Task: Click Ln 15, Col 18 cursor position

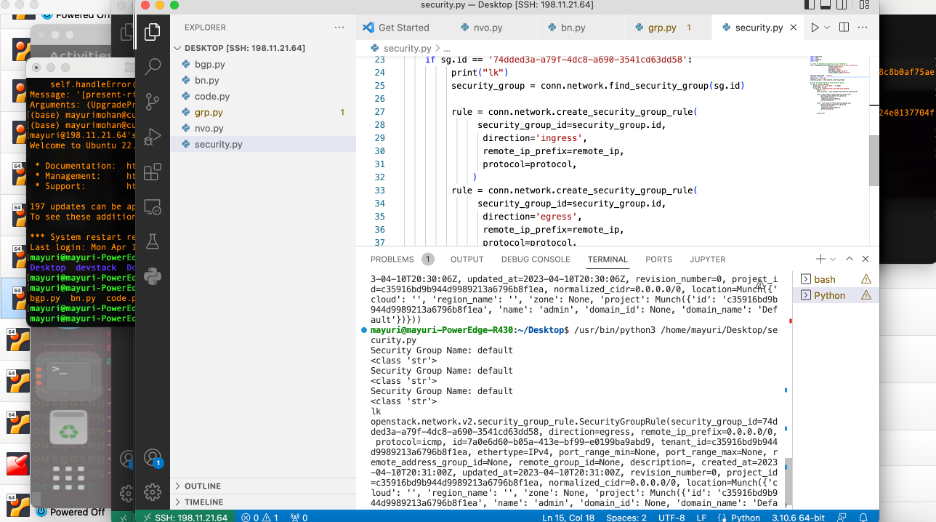Action: [568, 517]
